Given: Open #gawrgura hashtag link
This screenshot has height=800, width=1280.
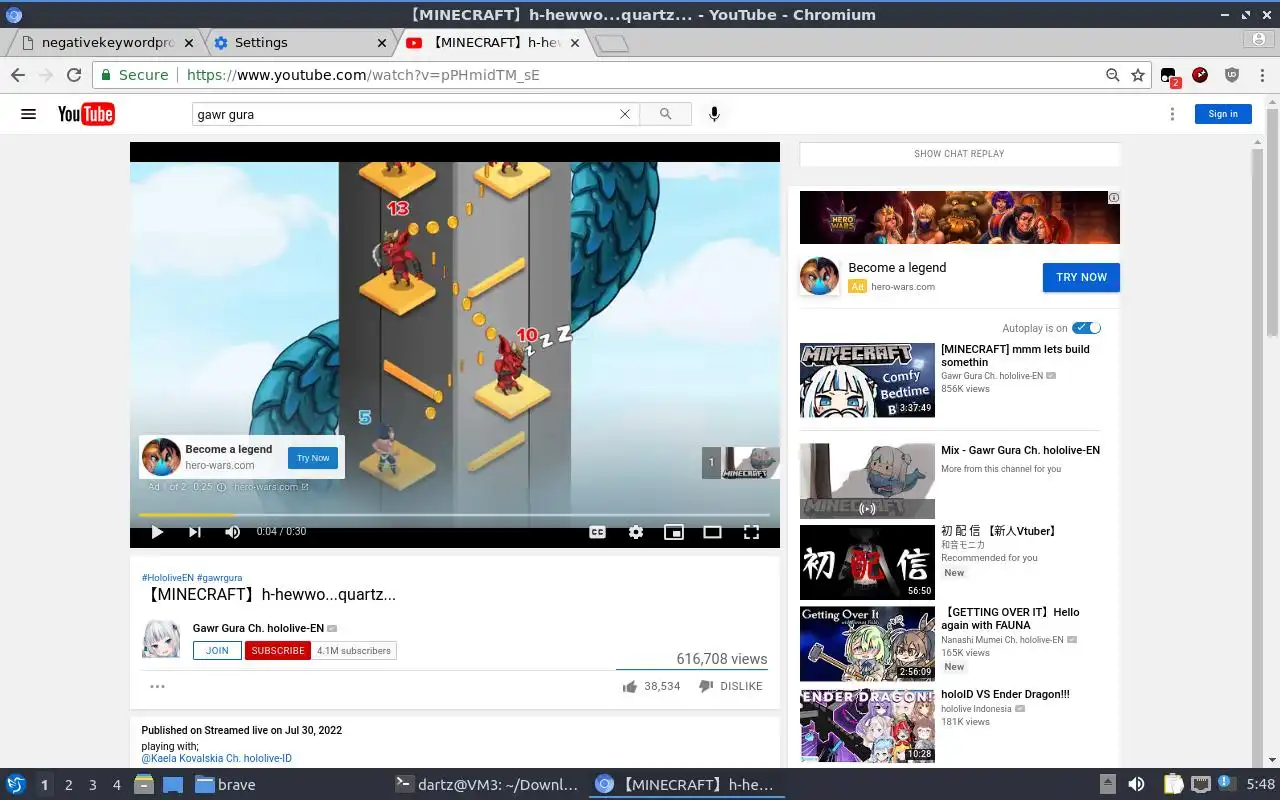Looking at the screenshot, I should [219, 578].
